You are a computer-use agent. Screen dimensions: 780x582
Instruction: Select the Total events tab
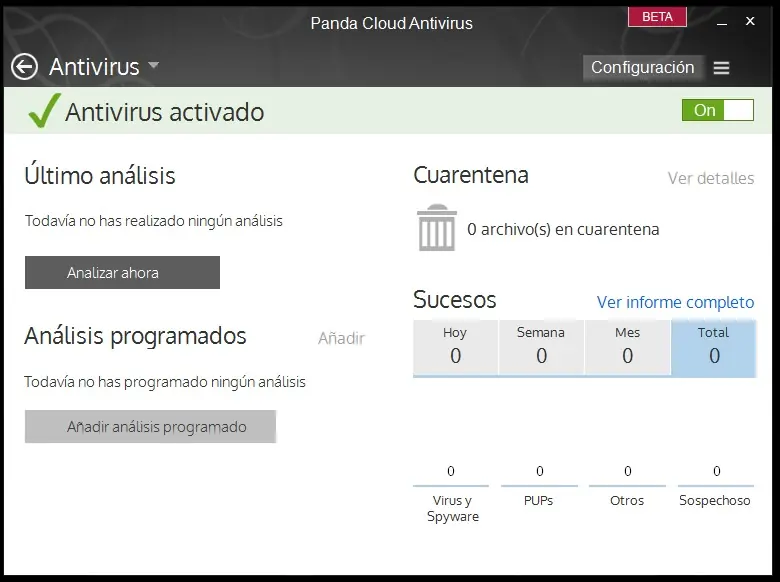point(714,347)
